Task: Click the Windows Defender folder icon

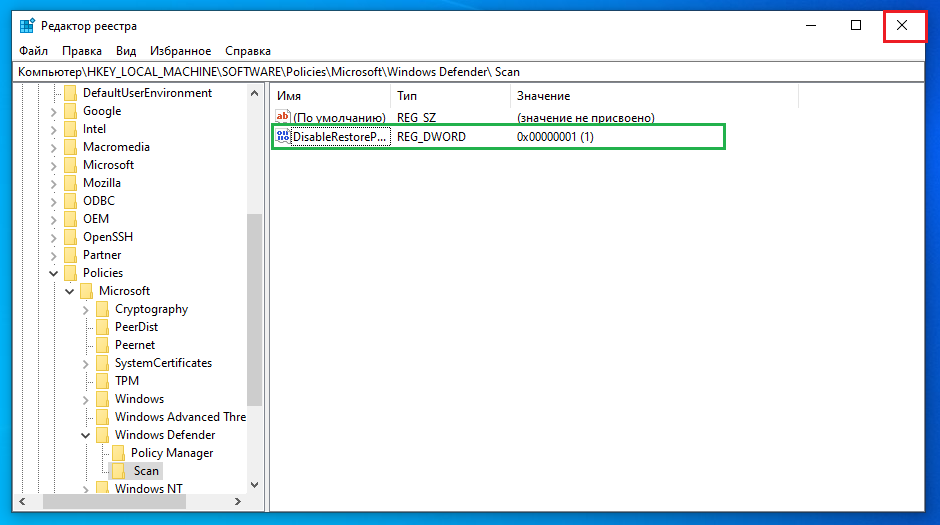Action: click(103, 435)
